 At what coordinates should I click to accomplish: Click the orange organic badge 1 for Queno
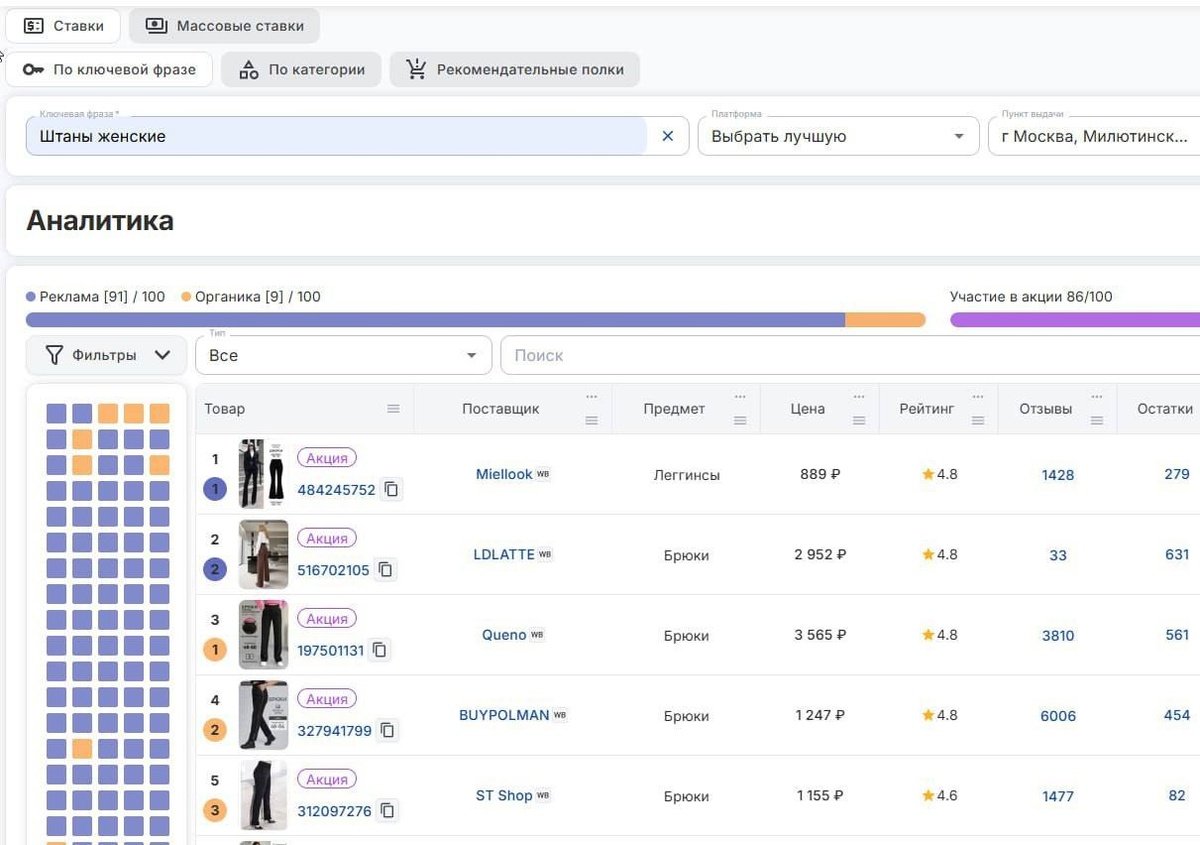tap(215, 650)
